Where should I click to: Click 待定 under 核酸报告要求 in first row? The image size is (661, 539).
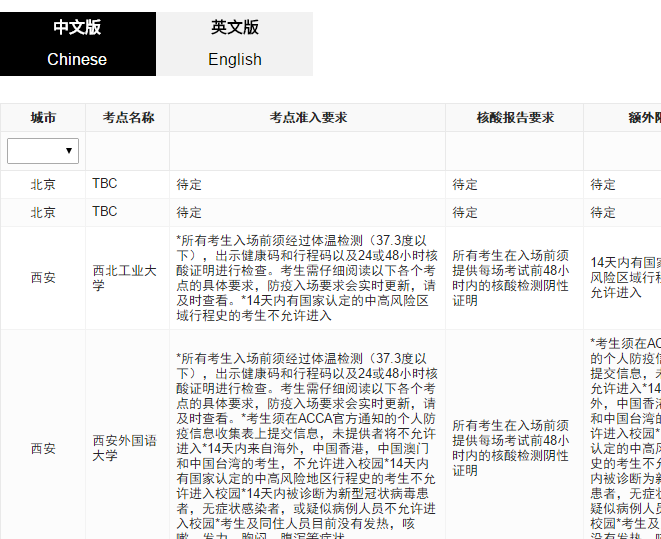tap(465, 185)
